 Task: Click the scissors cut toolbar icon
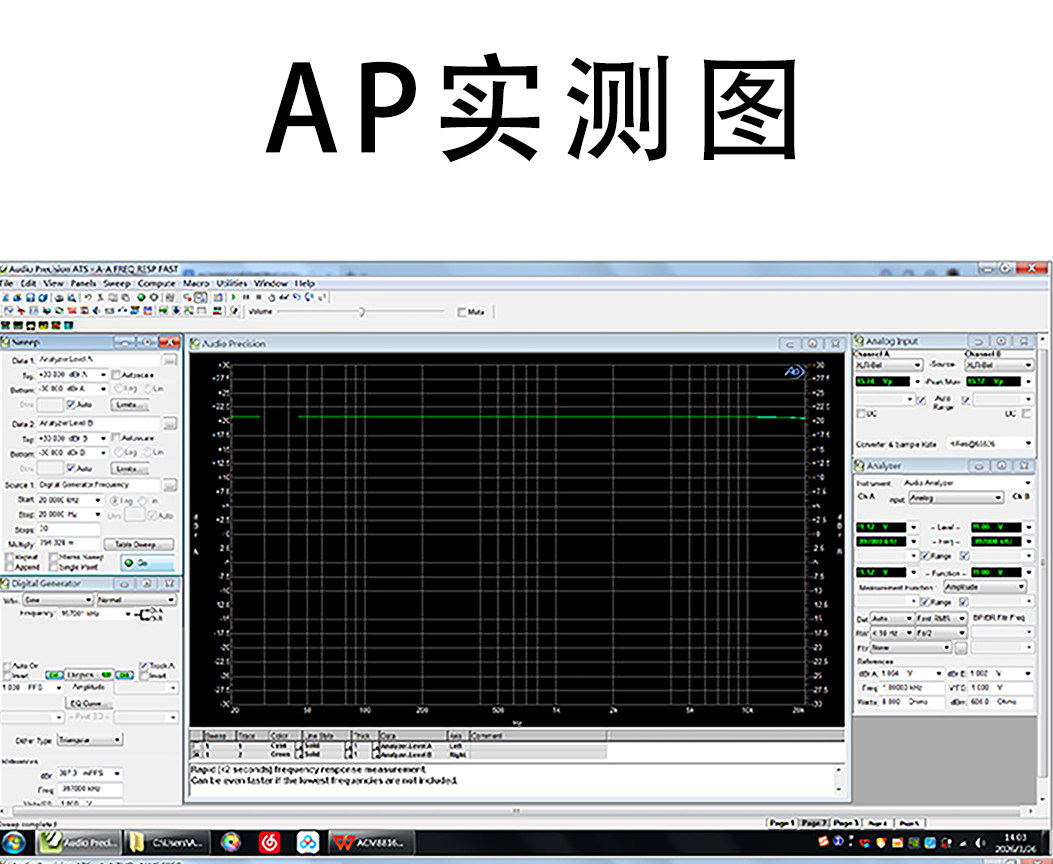coord(100,297)
